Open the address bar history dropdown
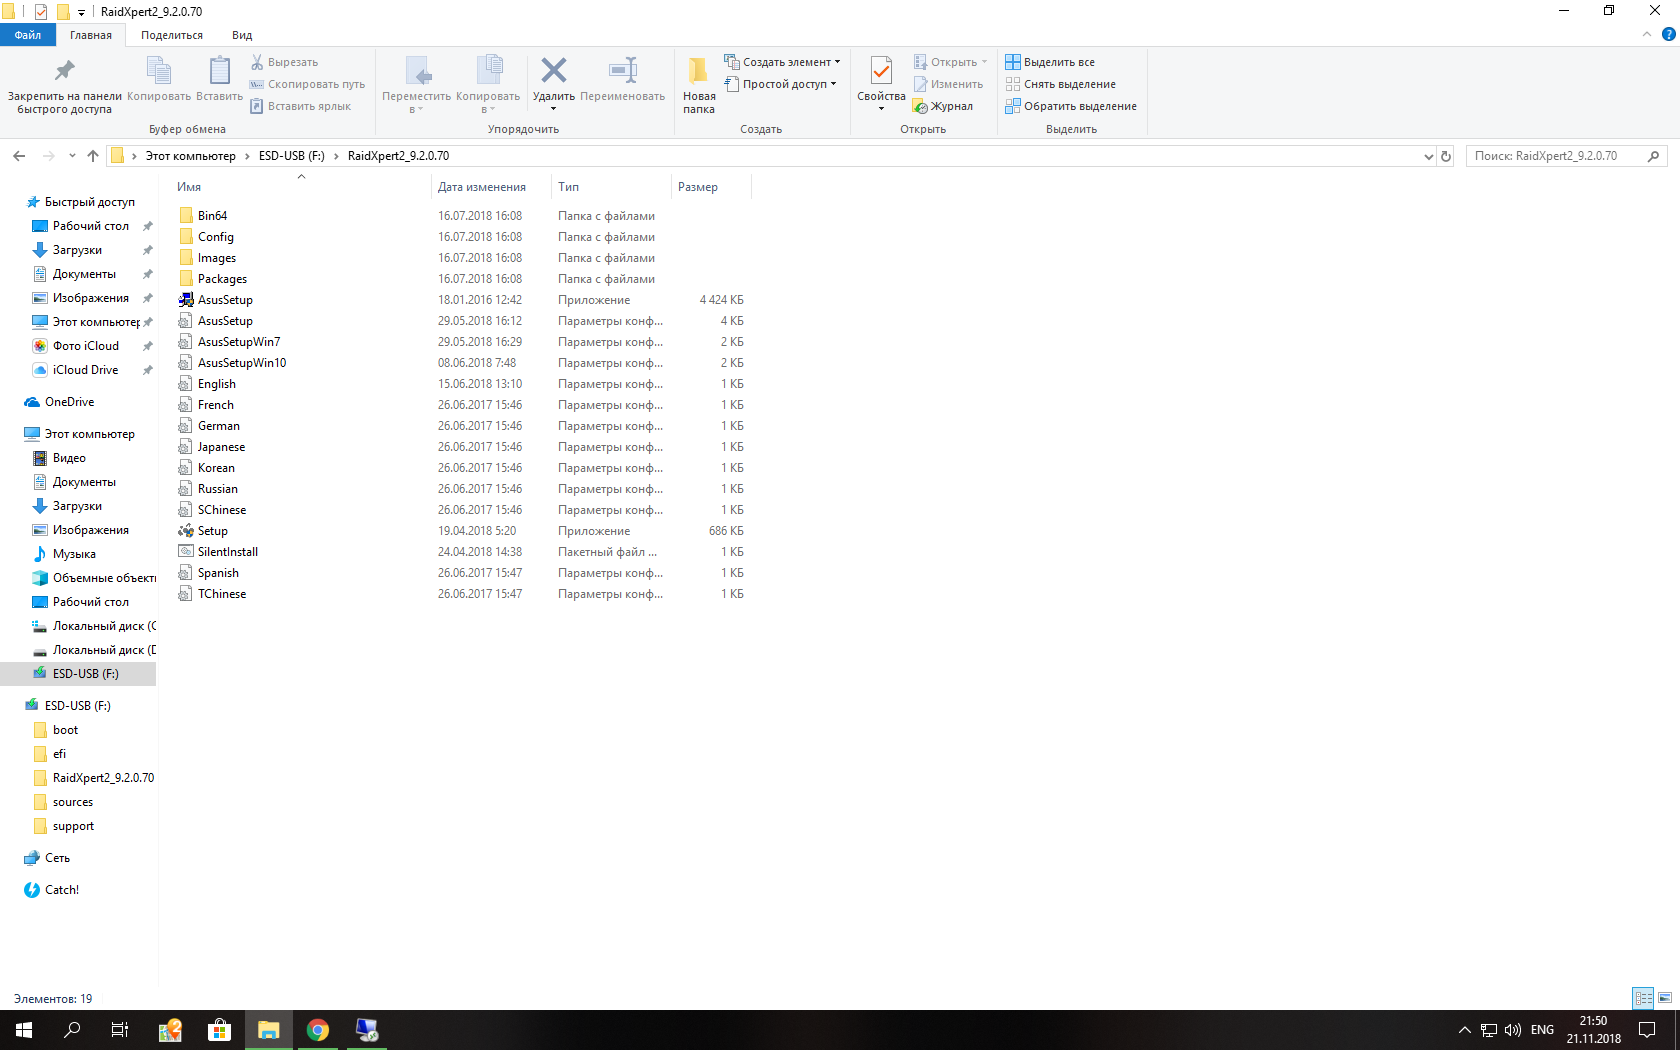This screenshot has height=1050, width=1680. 1428,156
